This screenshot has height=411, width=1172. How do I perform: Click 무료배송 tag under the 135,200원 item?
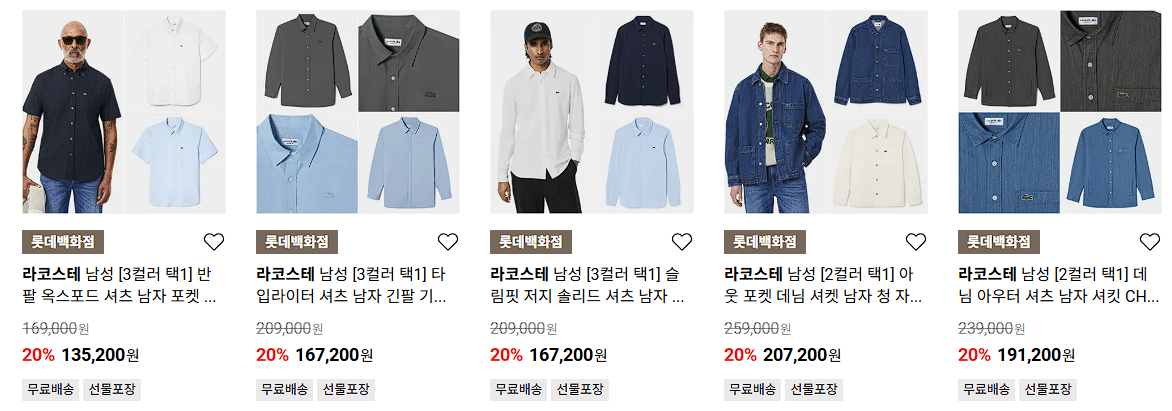[x=51, y=389]
